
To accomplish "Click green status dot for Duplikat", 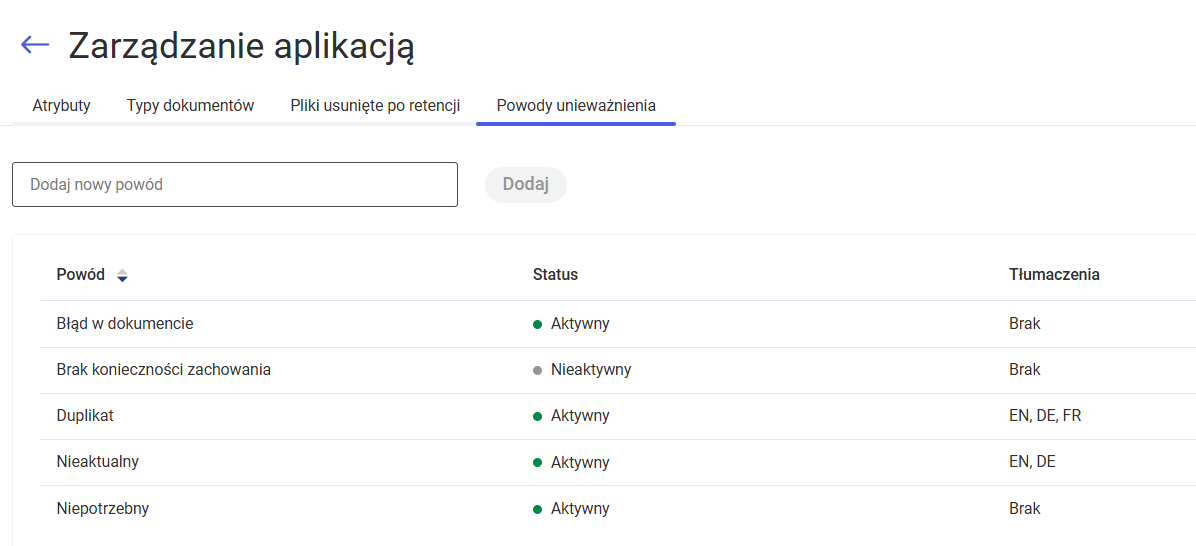I will (537, 416).
